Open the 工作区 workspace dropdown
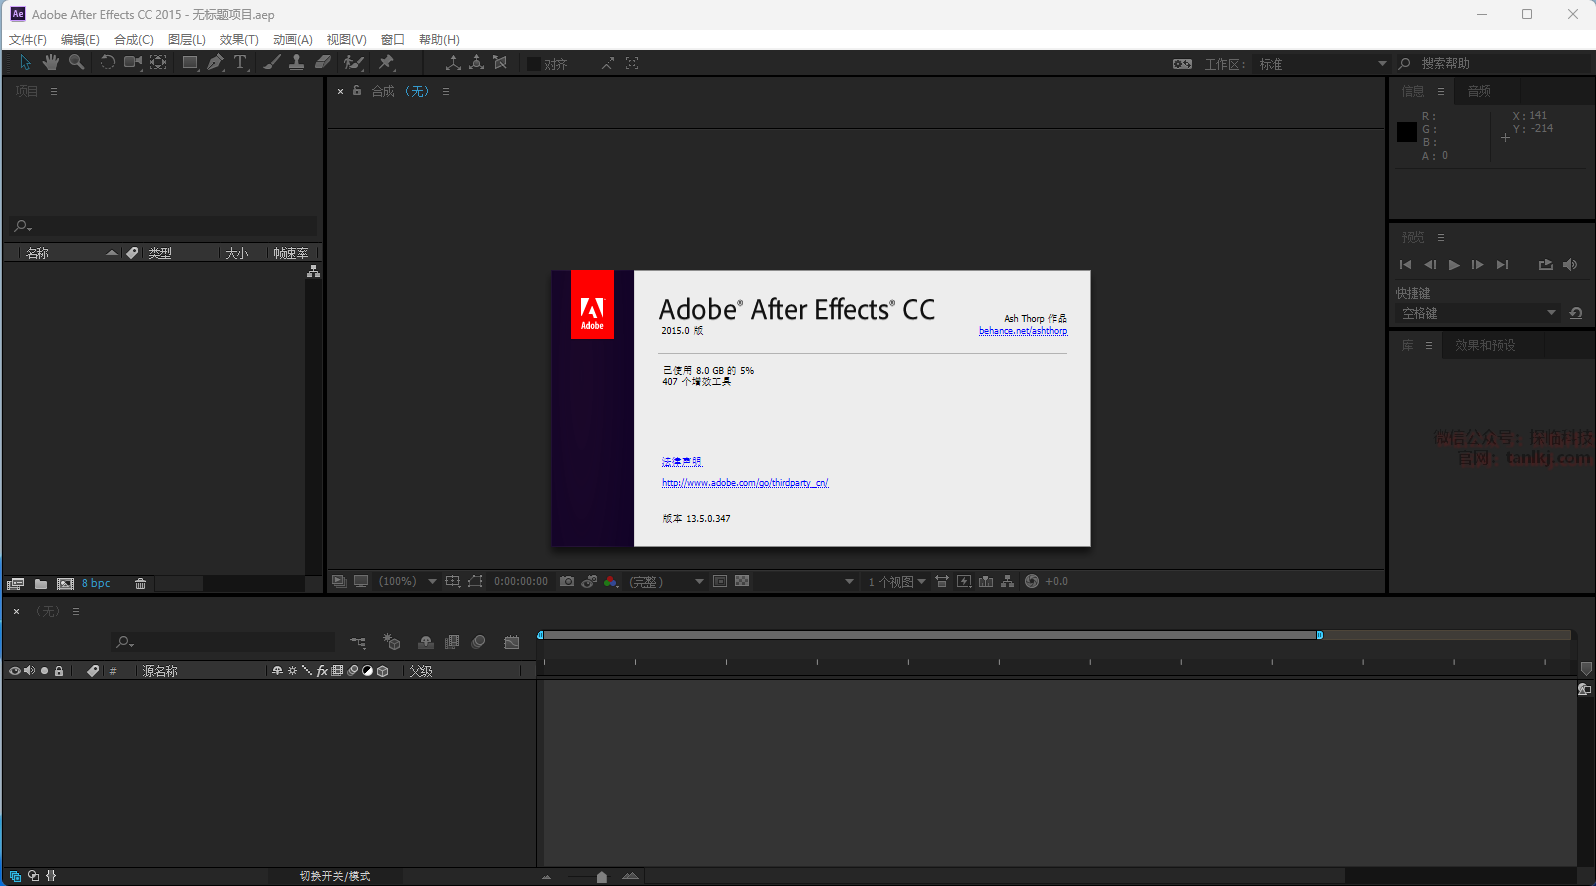This screenshot has width=1596, height=886. [1322, 64]
